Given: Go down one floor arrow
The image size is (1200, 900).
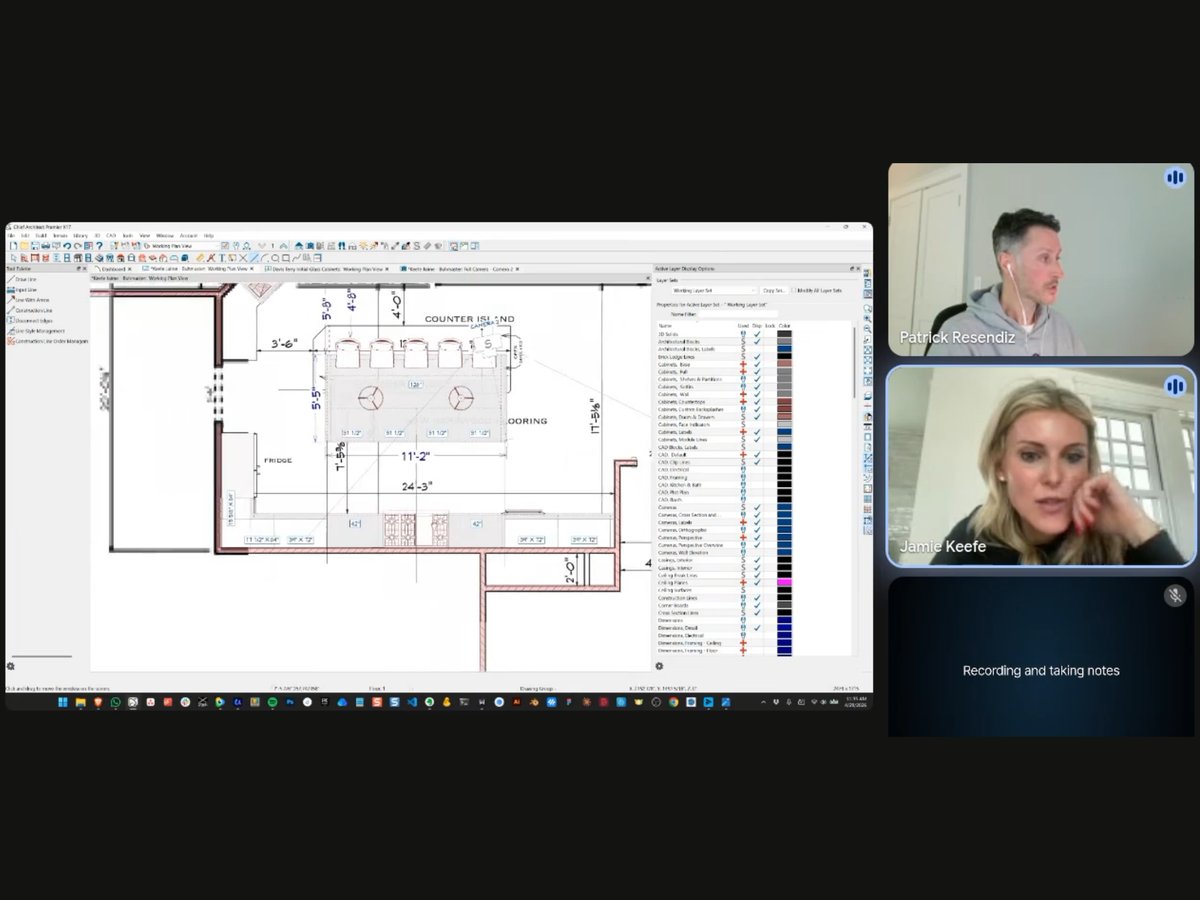Looking at the screenshot, I should click(x=261, y=246).
